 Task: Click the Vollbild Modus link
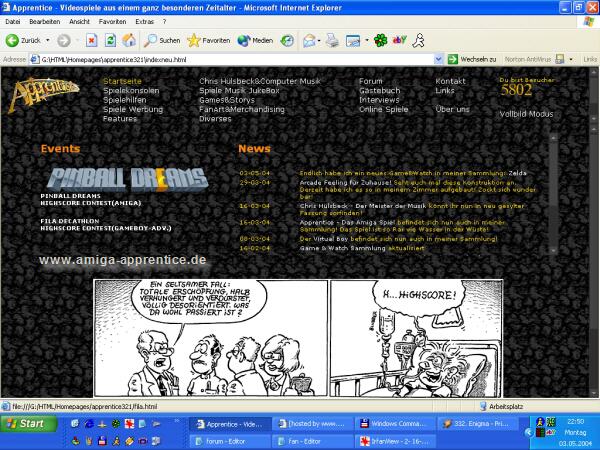point(526,114)
